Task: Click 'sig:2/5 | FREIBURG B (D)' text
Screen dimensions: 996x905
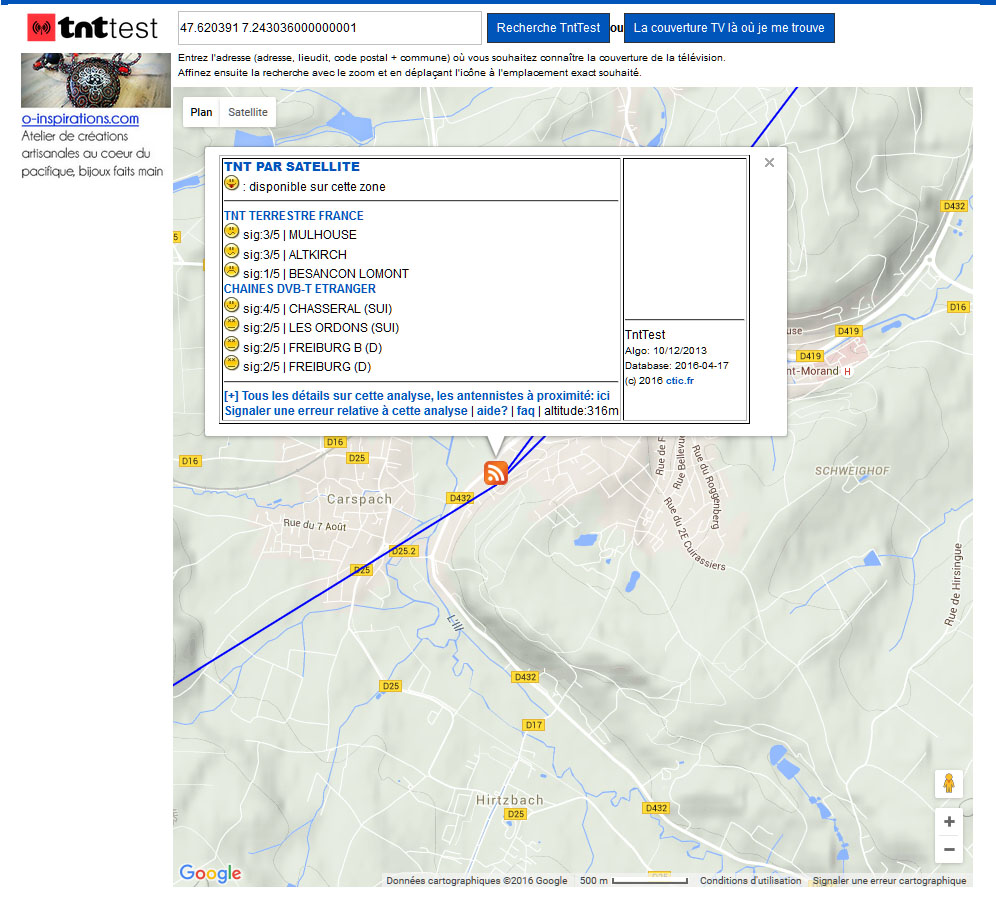Action: [313, 347]
